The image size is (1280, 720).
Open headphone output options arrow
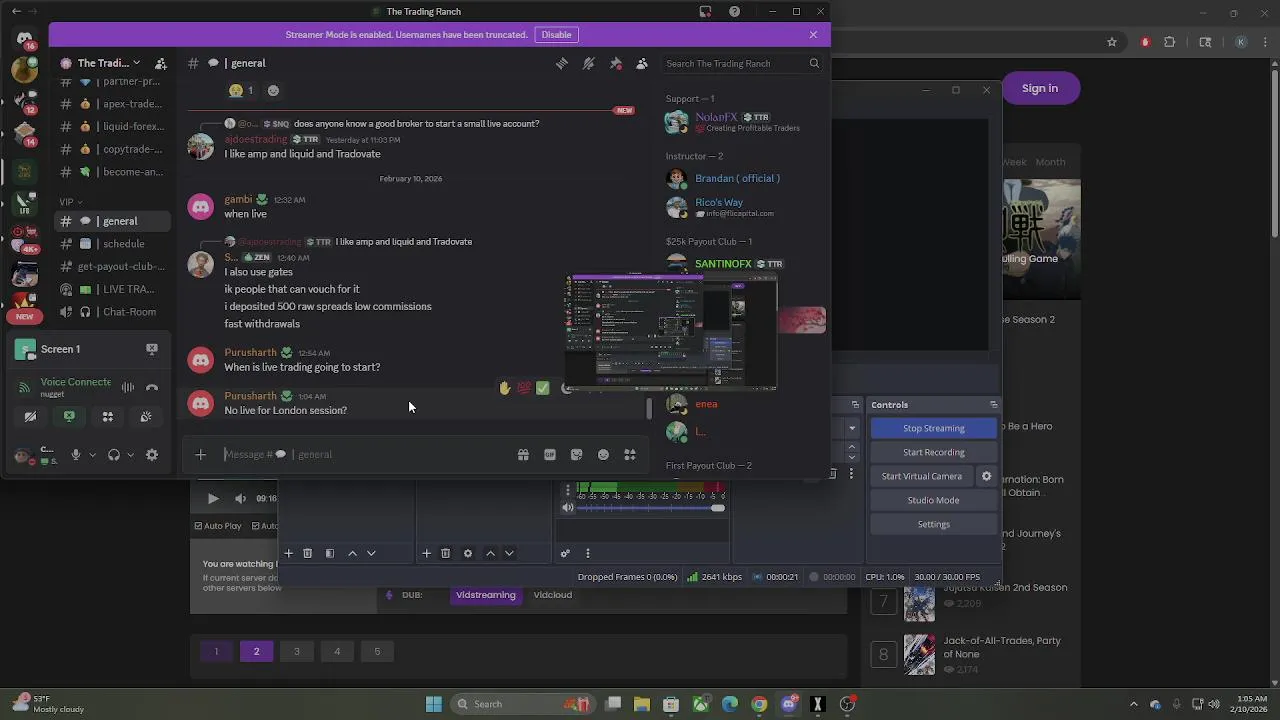click(x=130, y=455)
